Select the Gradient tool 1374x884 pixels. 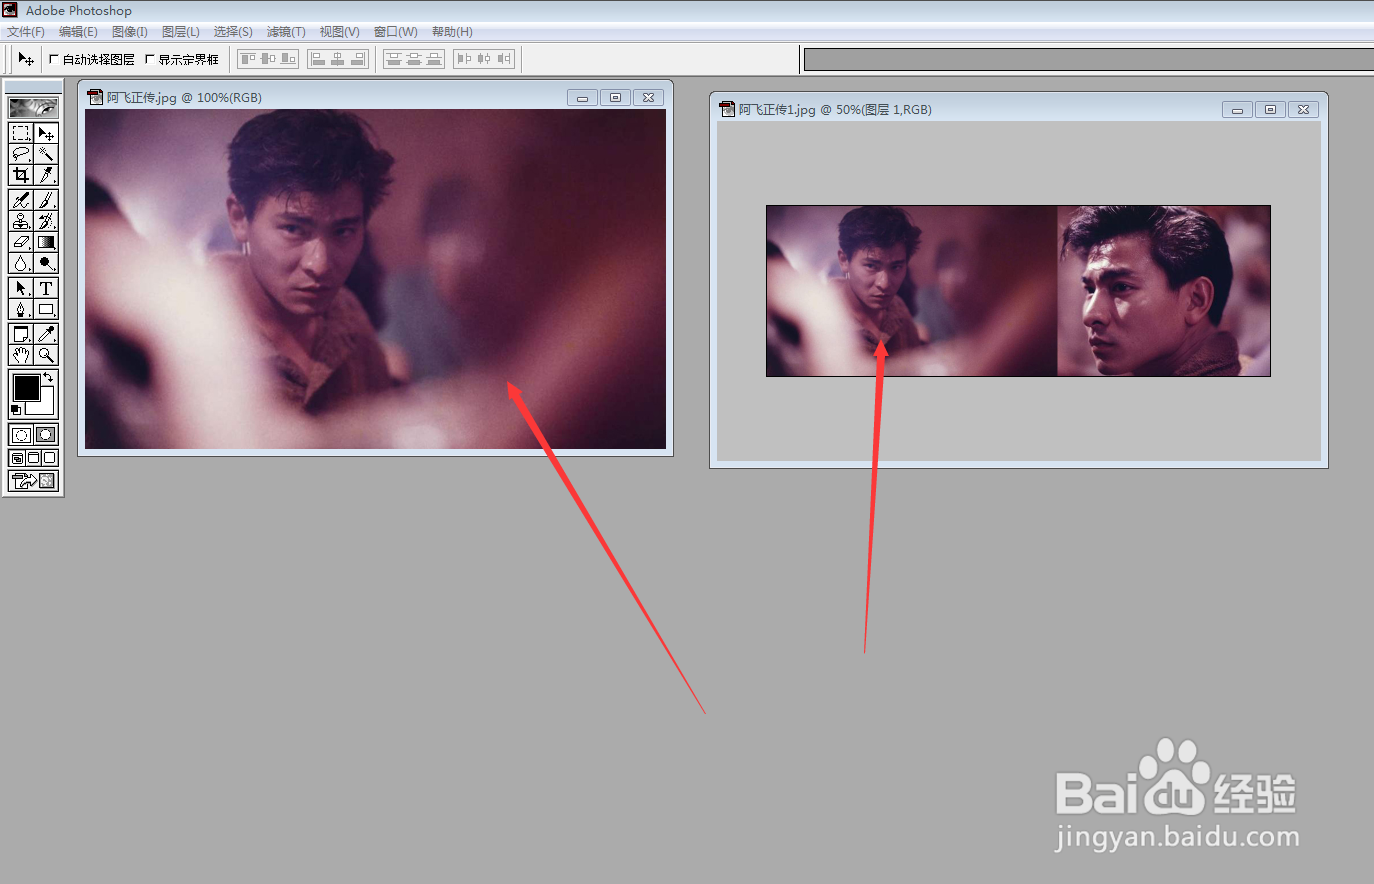[x=46, y=242]
